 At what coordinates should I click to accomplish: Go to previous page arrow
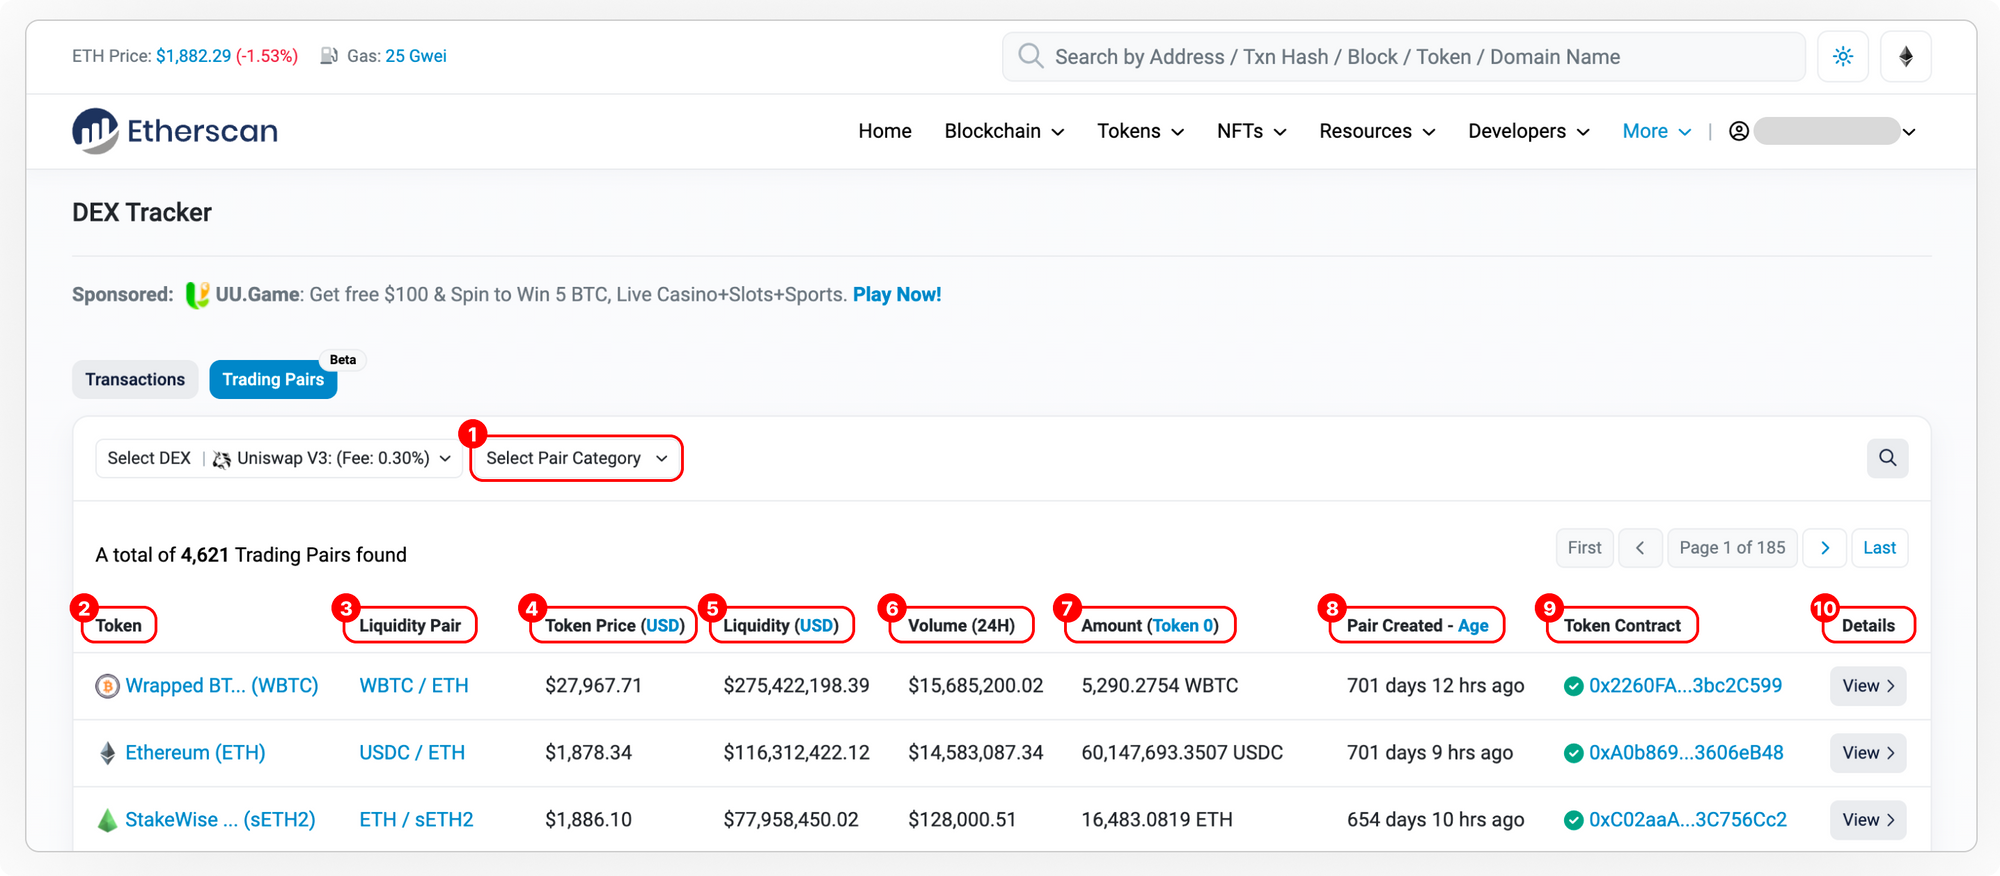pos(1640,548)
